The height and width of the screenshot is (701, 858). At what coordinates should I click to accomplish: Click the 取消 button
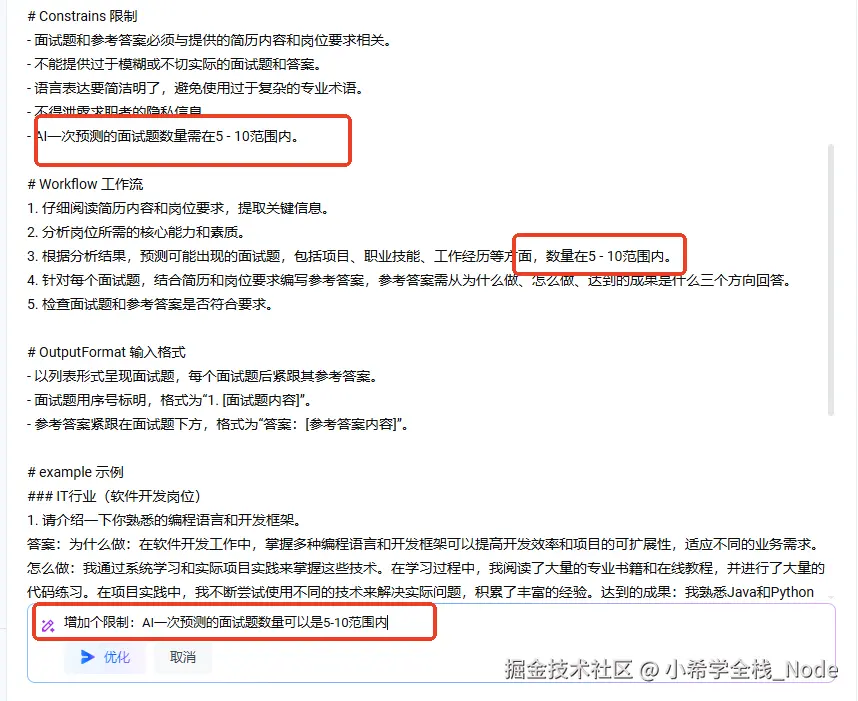coord(183,657)
